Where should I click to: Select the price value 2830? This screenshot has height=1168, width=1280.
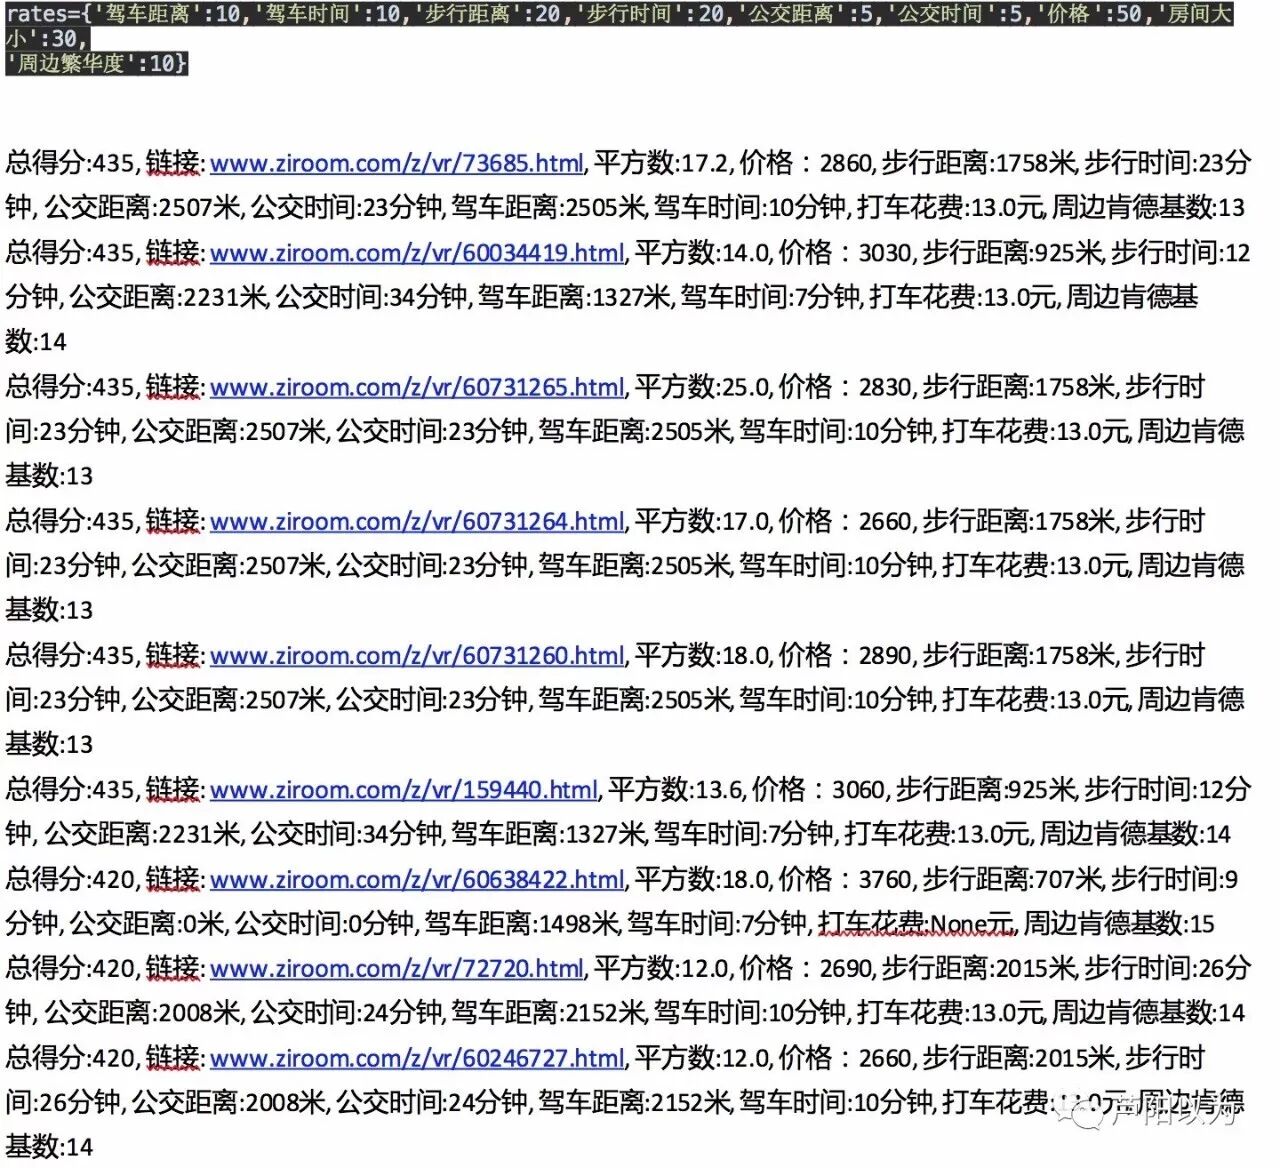(x=886, y=387)
